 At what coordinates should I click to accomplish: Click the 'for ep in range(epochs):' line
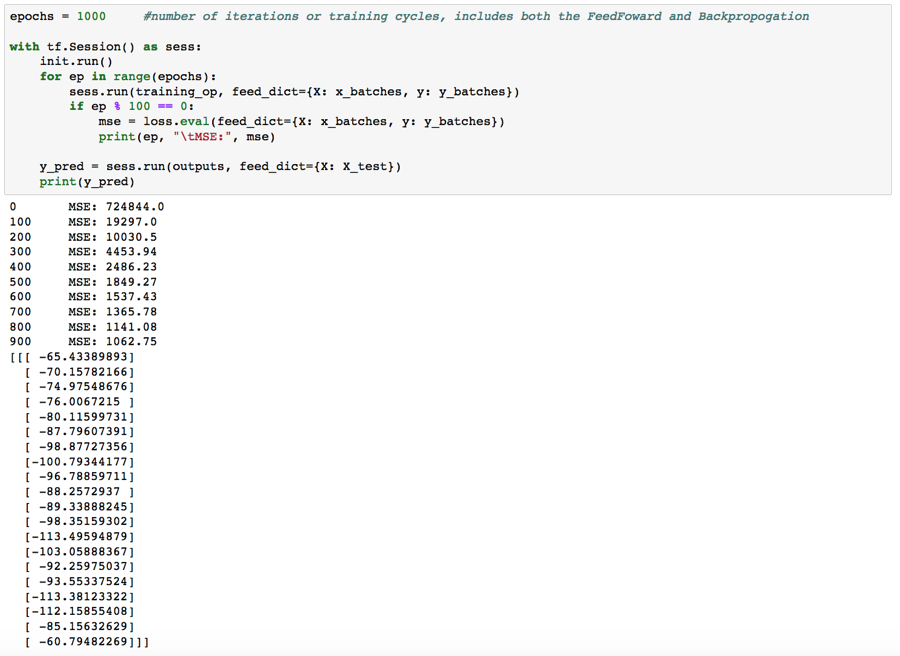click(128, 76)
